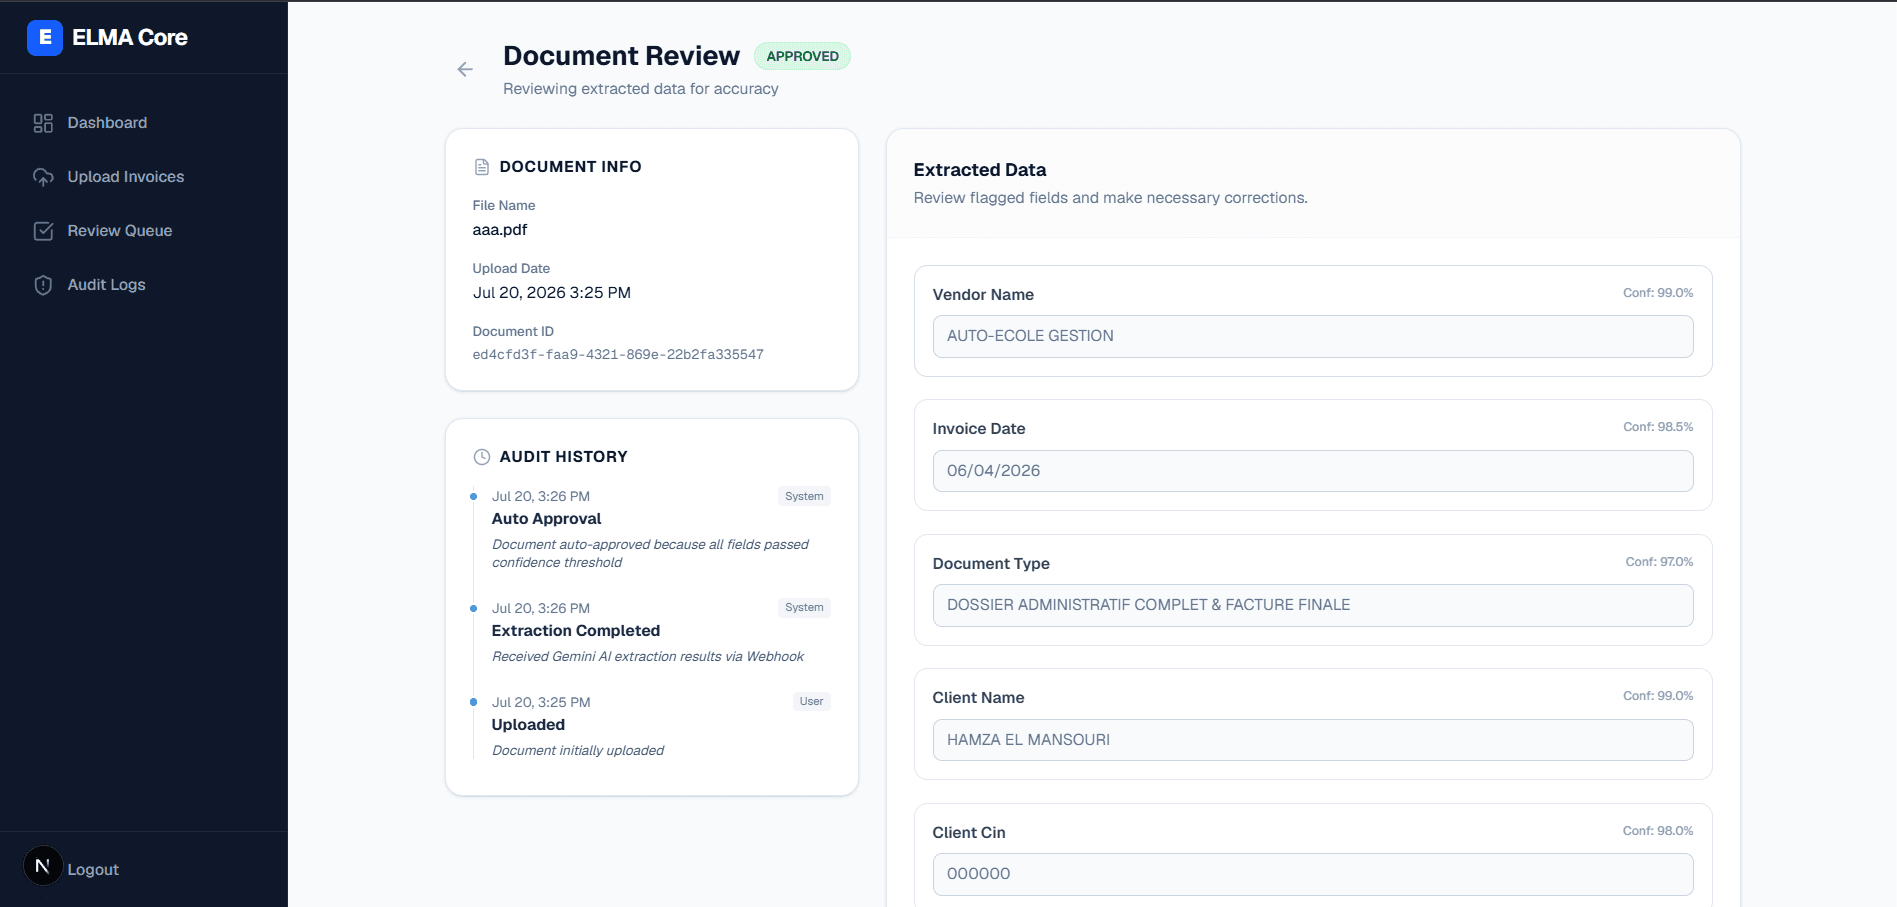Click the Audit Logs shield icon
Viewport: 1897px width, 907px height.
[x=43, y=285]
